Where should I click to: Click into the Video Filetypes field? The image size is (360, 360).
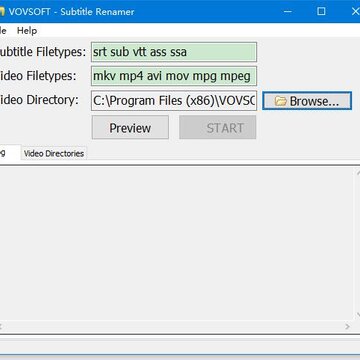point(174,76)
